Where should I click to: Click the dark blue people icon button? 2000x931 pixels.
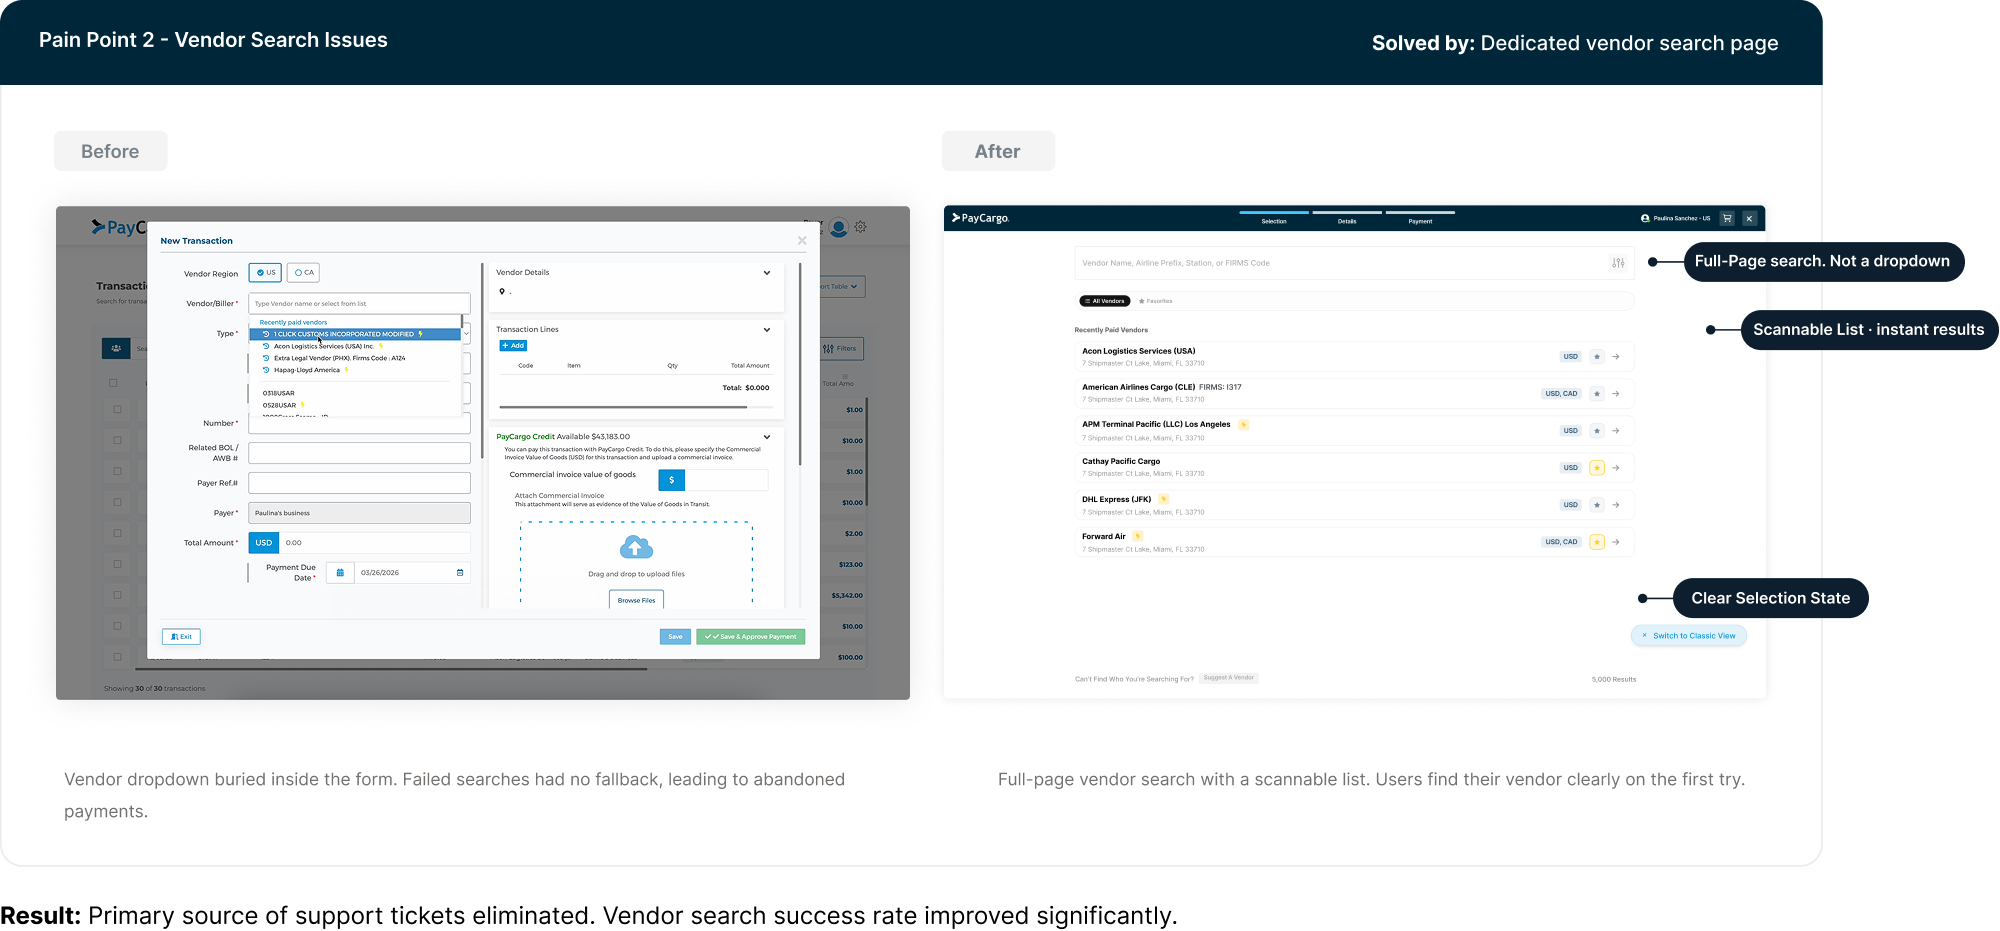pyautogui.click(x=116, y=348)
